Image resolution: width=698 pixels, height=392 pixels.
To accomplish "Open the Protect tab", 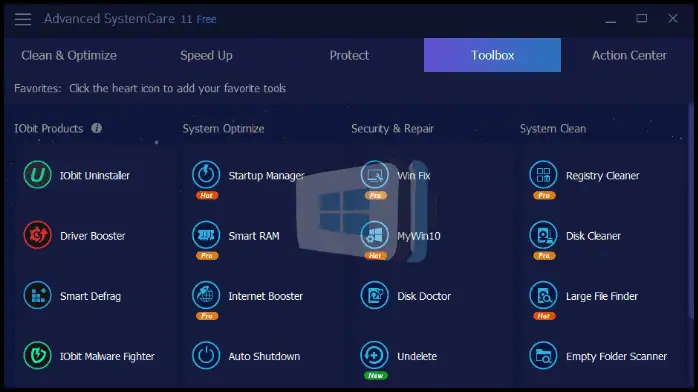I will (349, 55).
